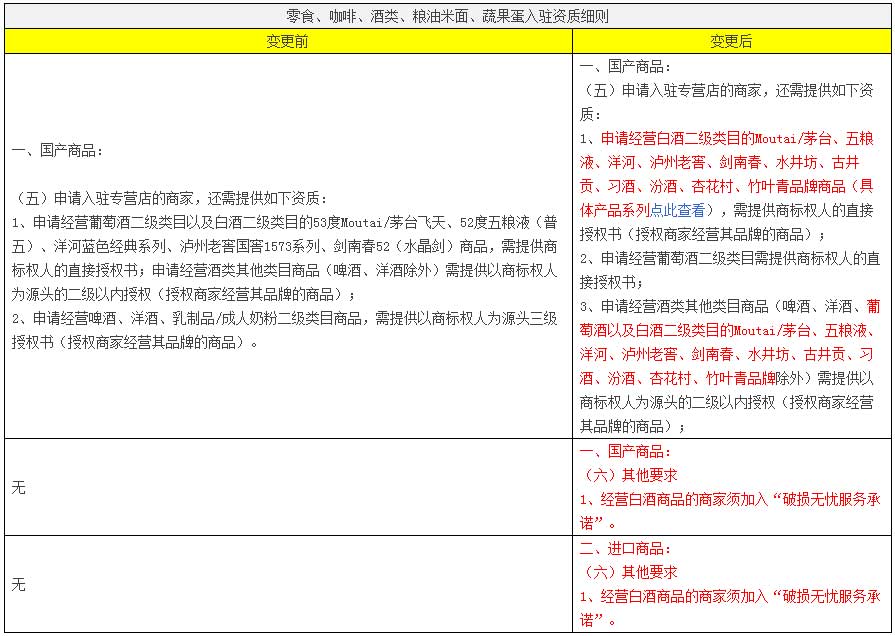
Task: Click the line starting 1、申请经营葡萄酒二级类目以及白酒
Action: (284, 223)
